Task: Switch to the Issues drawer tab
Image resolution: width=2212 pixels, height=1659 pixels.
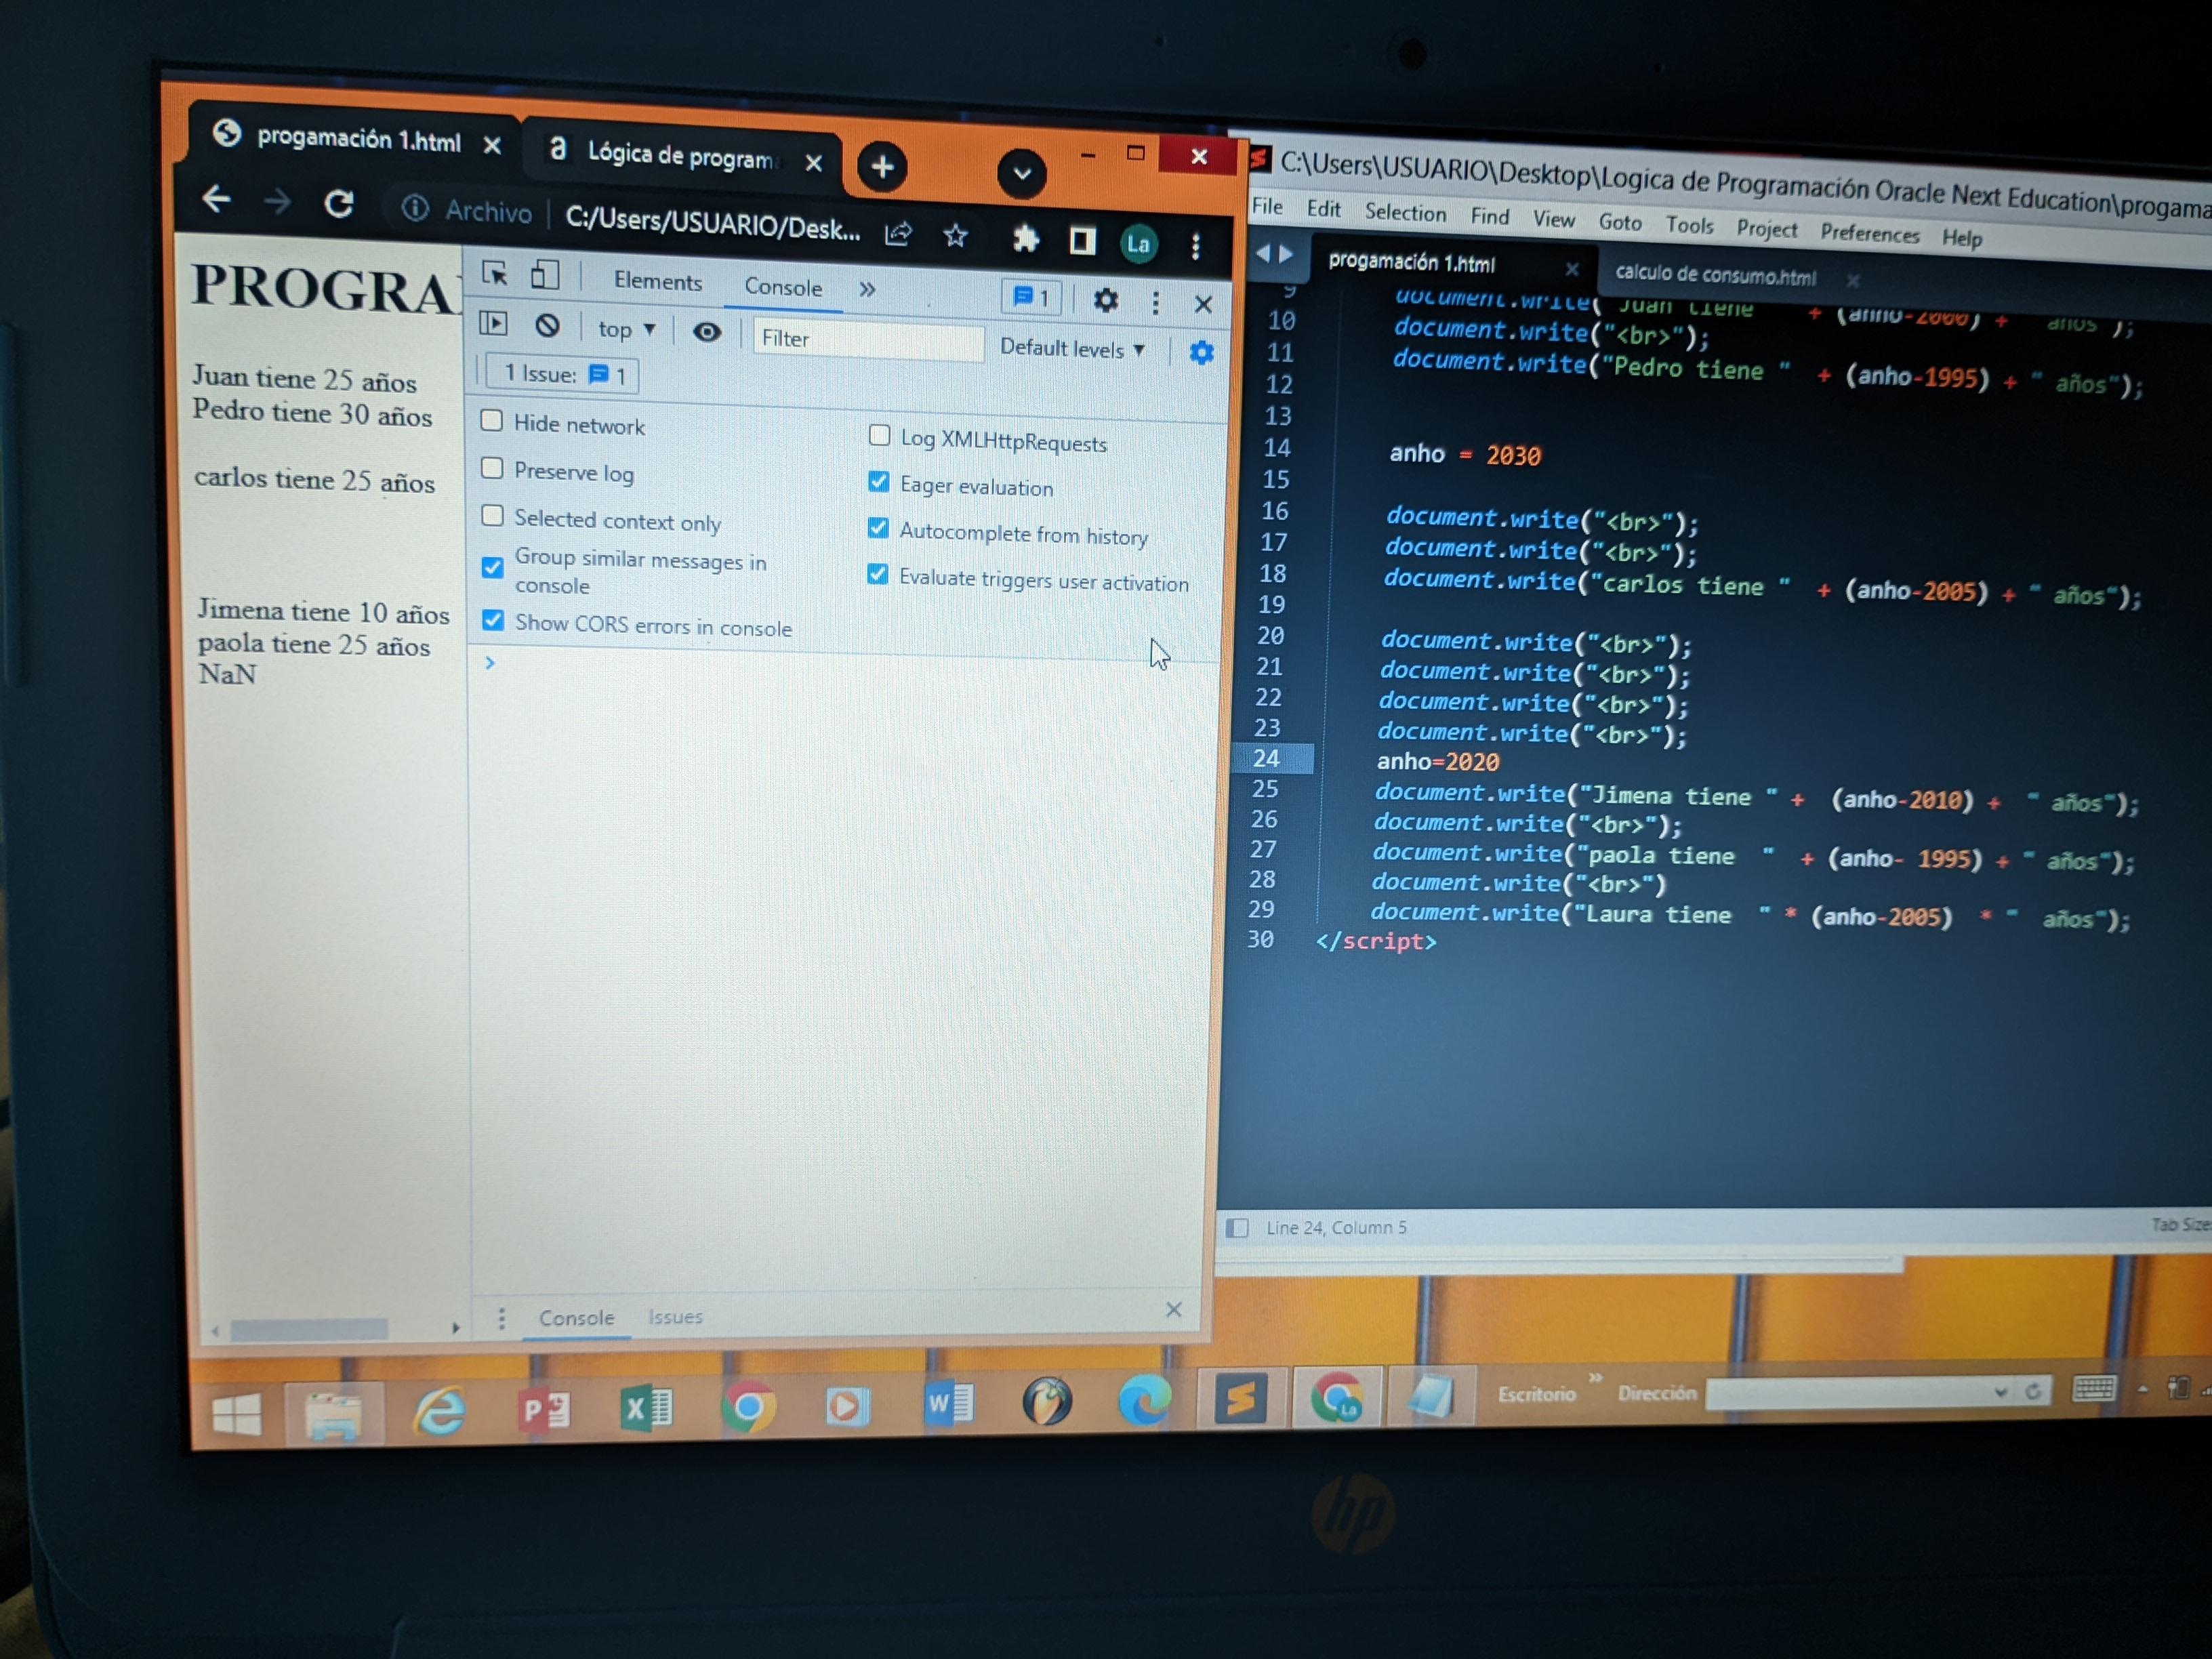Action: pos(675,1317)
